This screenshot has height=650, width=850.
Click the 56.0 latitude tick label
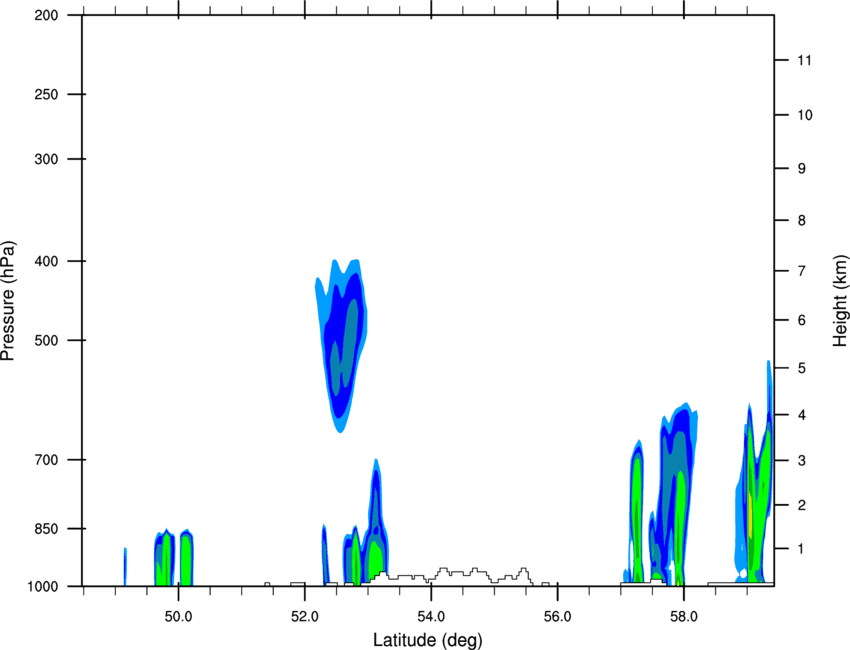[x=557, y=617]
